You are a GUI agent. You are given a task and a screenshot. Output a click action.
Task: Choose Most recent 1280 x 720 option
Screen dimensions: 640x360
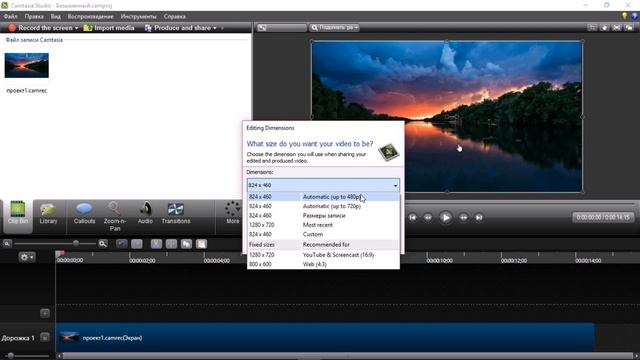(x=323, y=225)
